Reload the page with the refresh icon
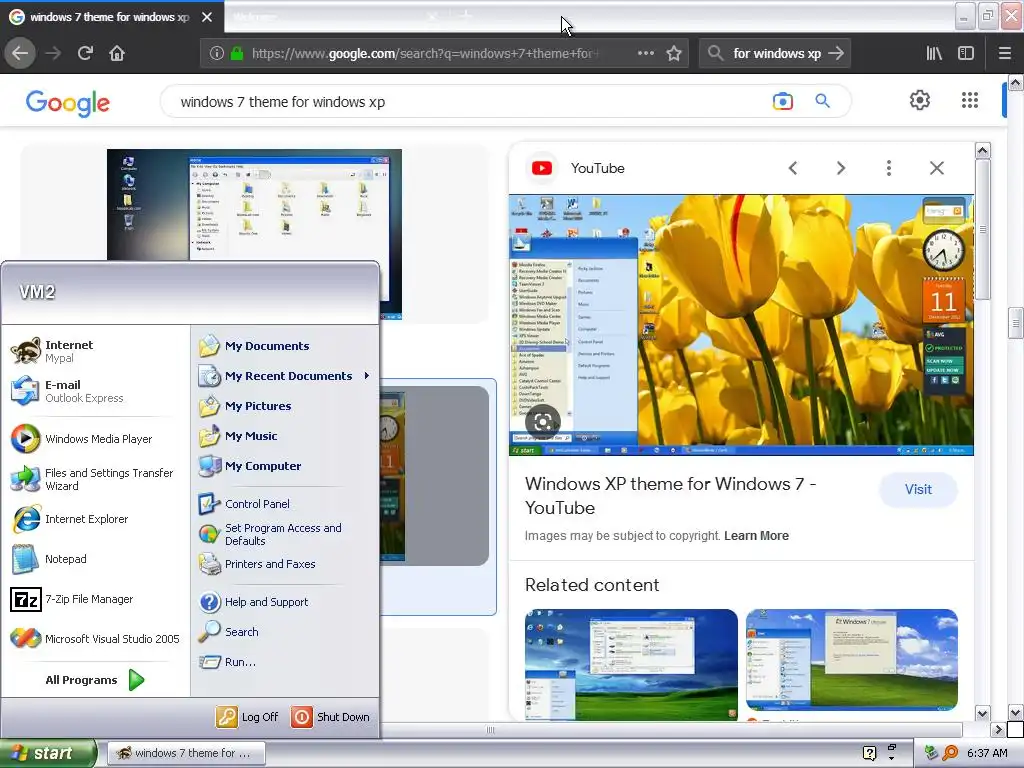This screenshot has width=1024, height=768. coord(85,53)
